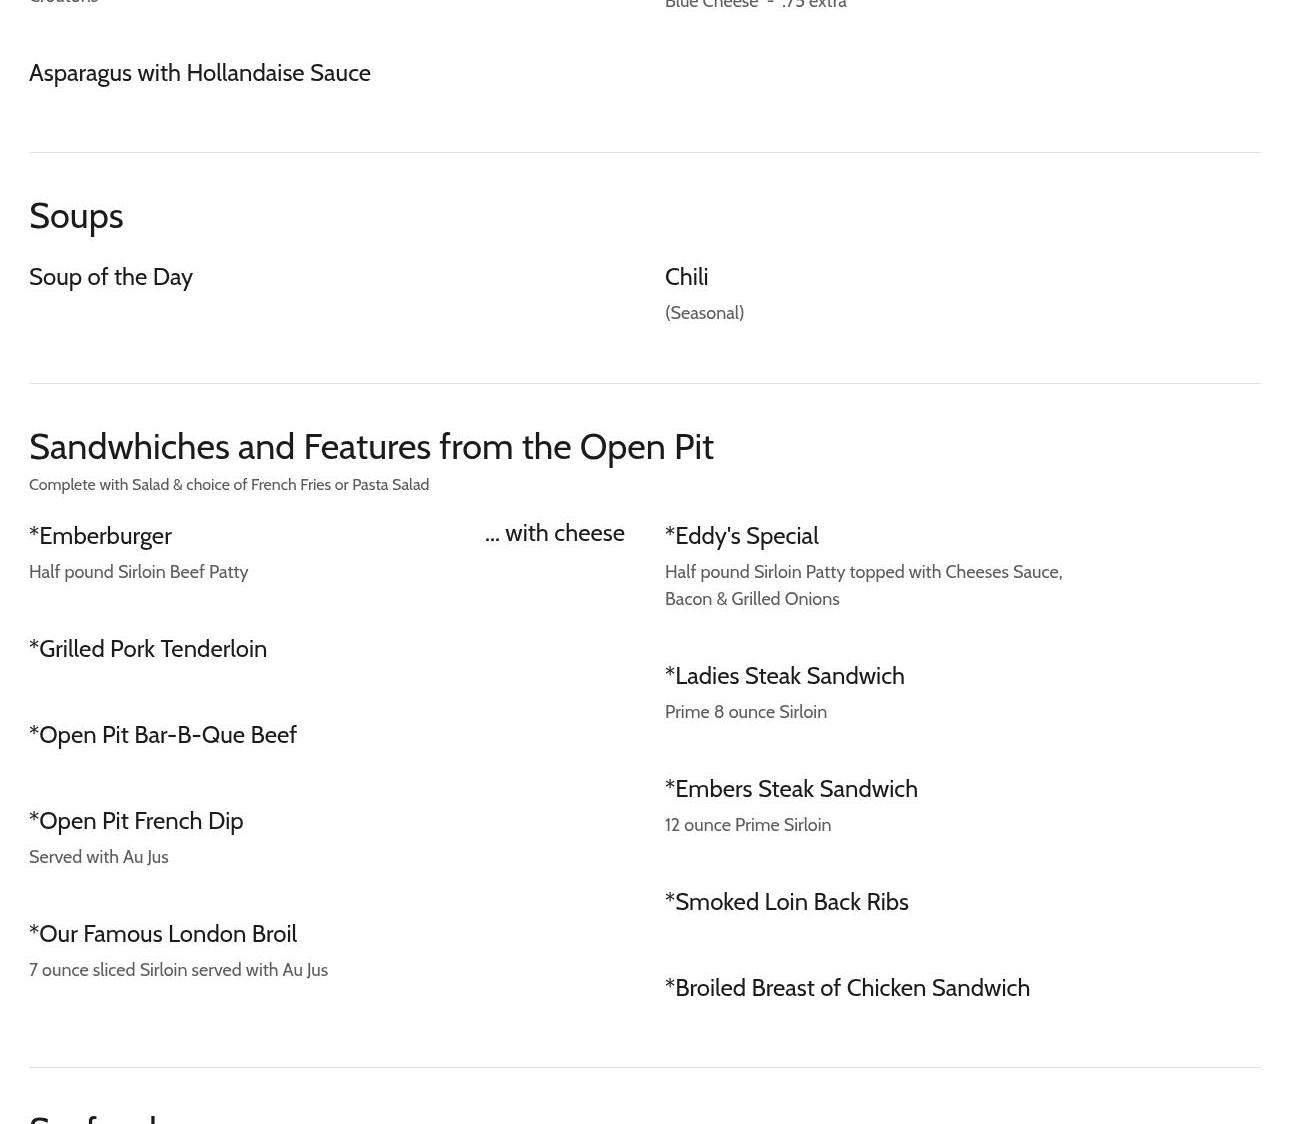Viewport: 1290px width, 1124px height.
Task: Click the Smoked Loin Back Ribs item
Action: pos(786,902)
